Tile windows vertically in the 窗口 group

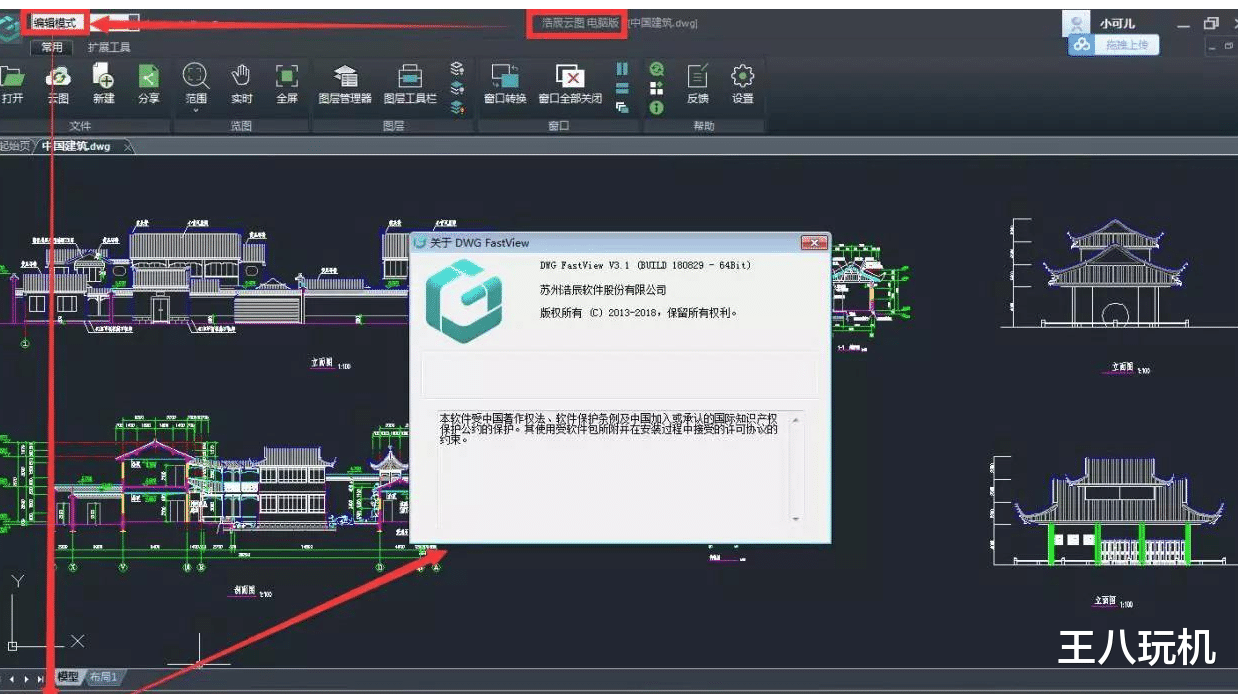pos(622,69)
